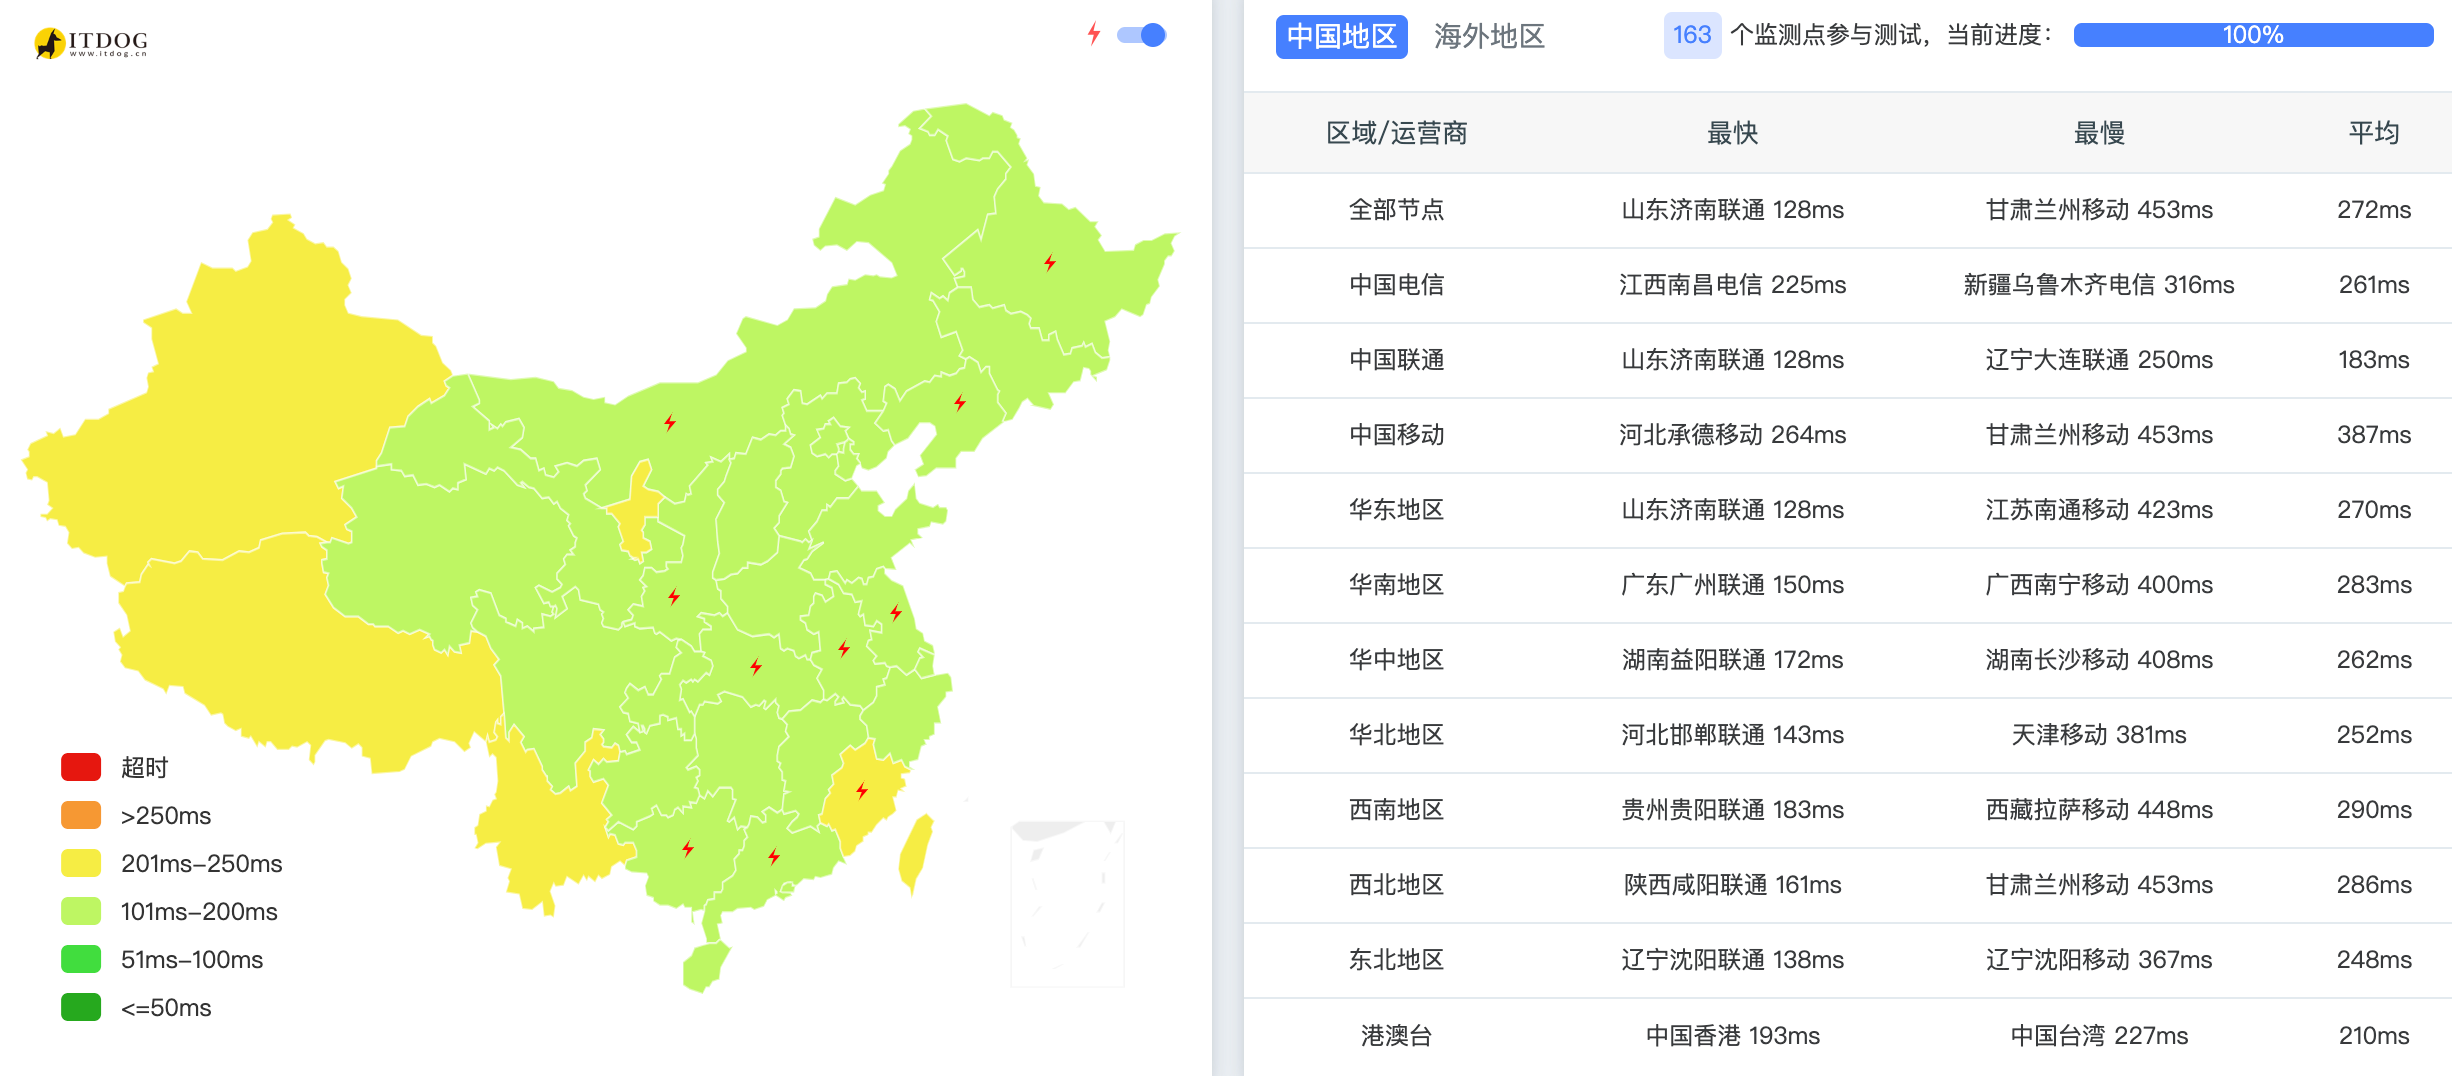Click the South China Sea inset map
Screen dimensions: 2452x1076
pos(1067,903)
